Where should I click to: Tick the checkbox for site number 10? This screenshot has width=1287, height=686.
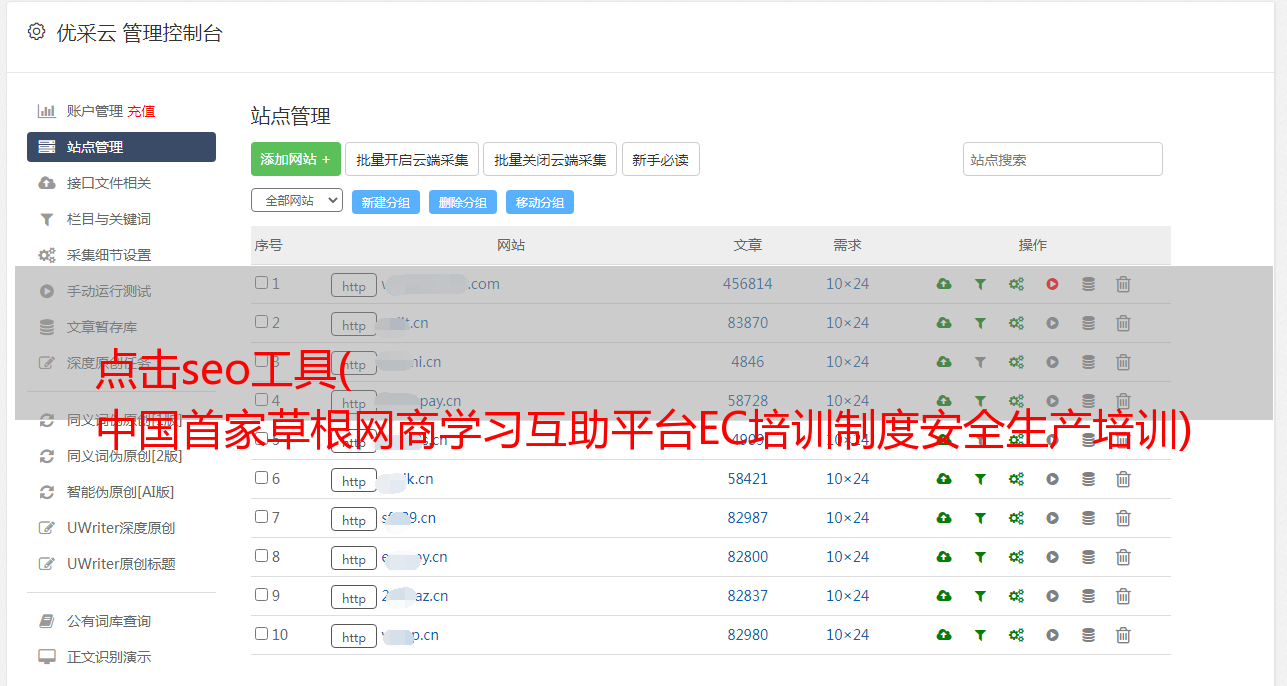click(261, 634)
